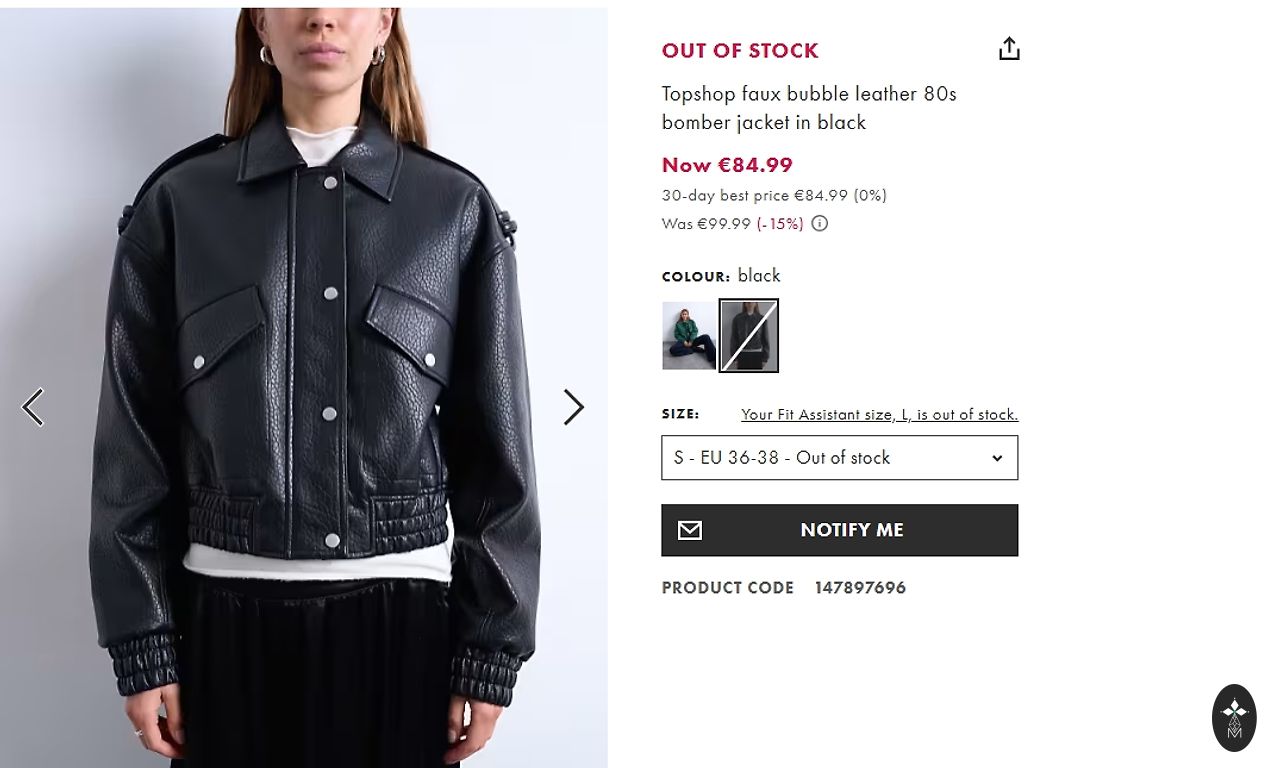1273x768 pixels.
Task: Open the floating assistant icon in bottom corner
Action: click(1234, 717)
